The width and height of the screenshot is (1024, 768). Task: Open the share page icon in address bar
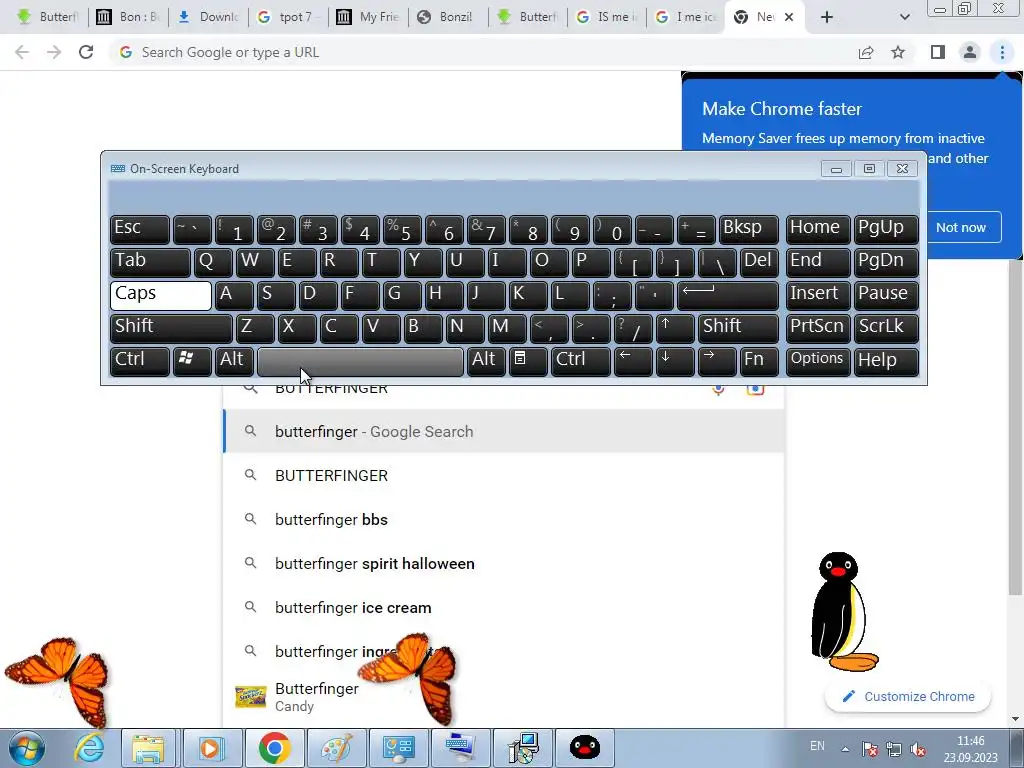pos(866,52)
